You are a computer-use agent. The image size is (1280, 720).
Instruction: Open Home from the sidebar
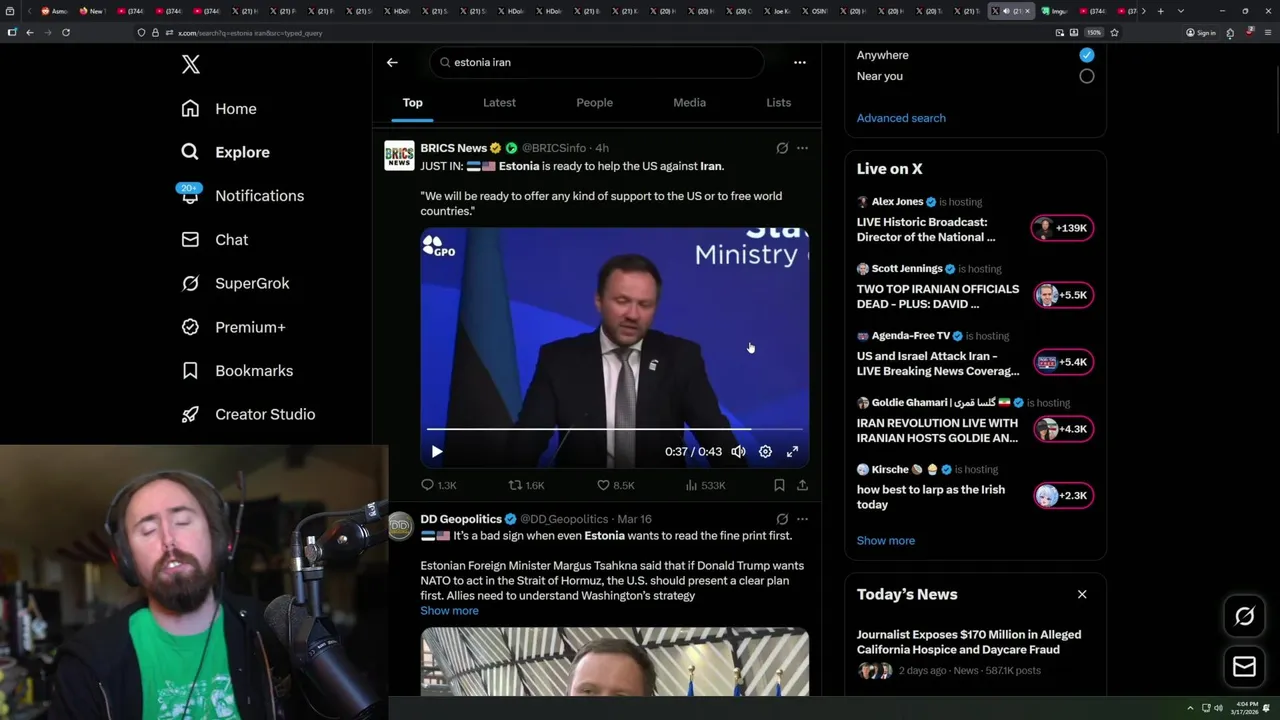(219, 109)
